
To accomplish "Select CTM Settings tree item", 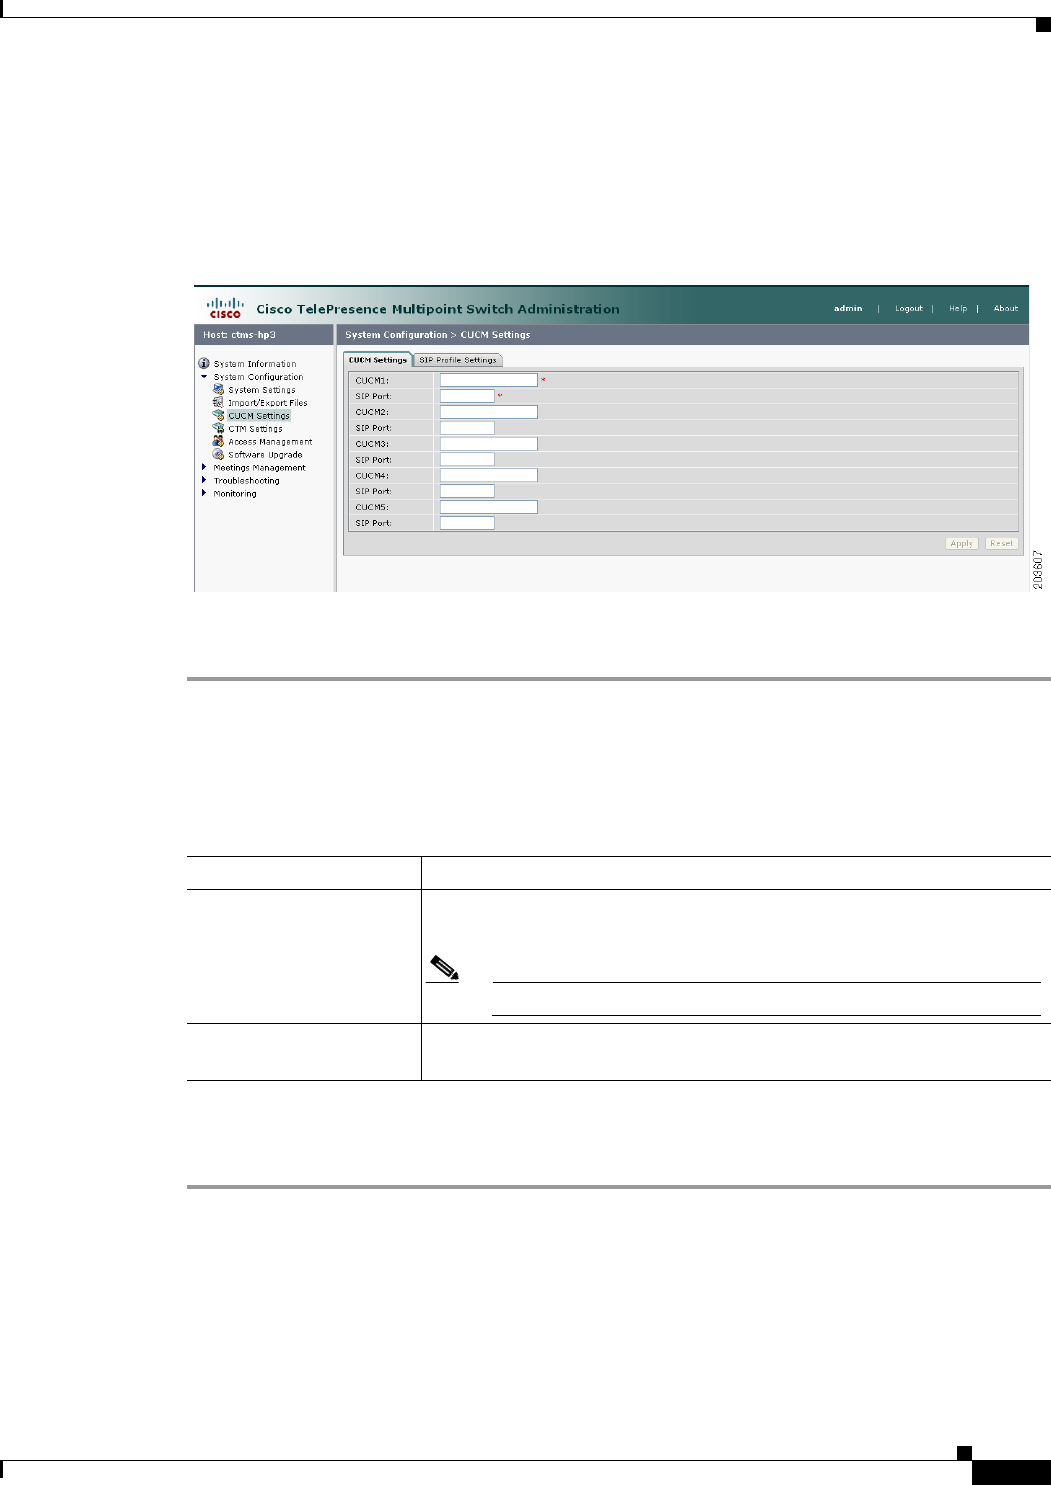I will pos(255,429).
